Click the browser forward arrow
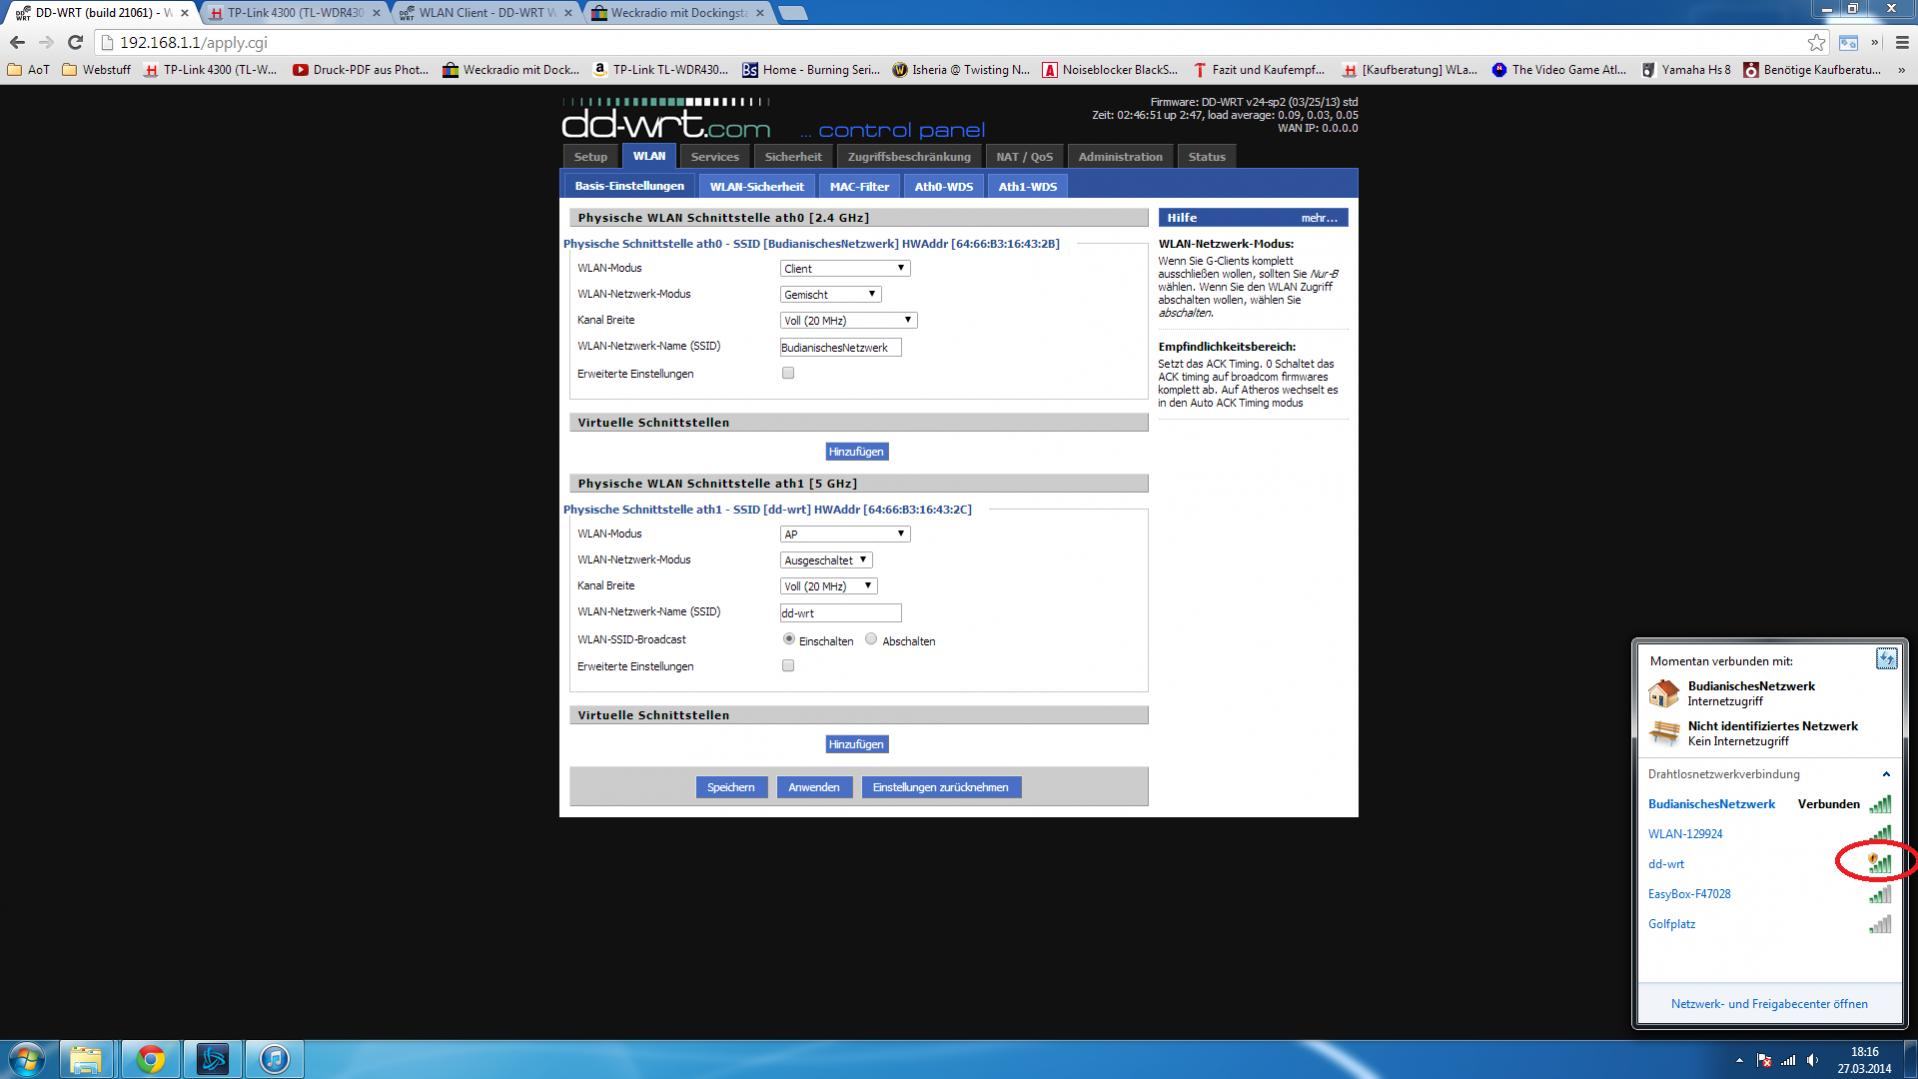 (46, 42)
